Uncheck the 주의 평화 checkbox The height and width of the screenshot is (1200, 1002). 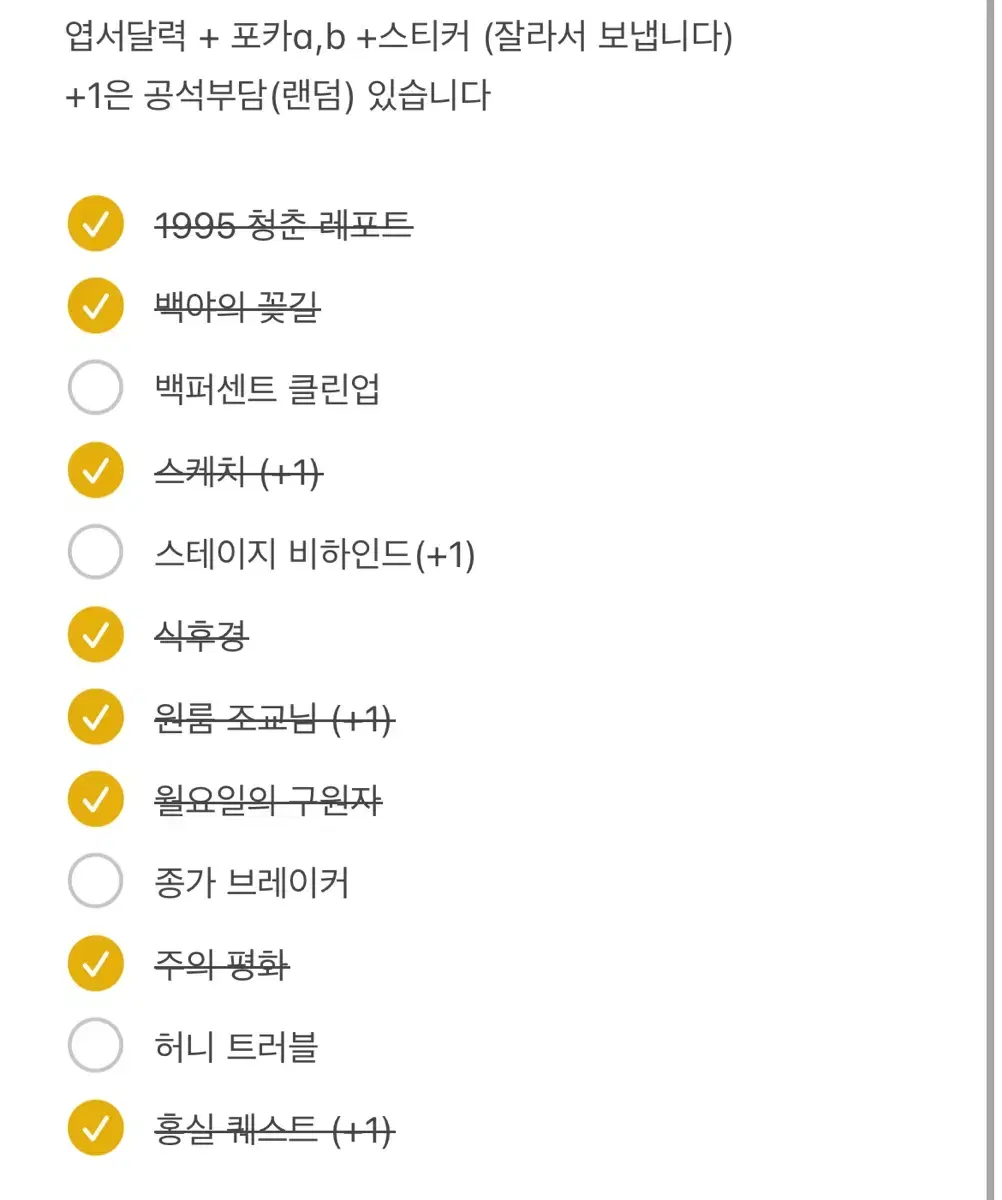(x=95, y=964)
